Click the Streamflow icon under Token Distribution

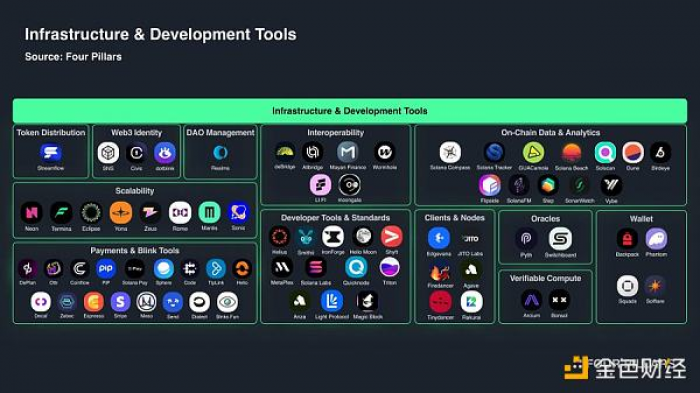pos(51,153)
